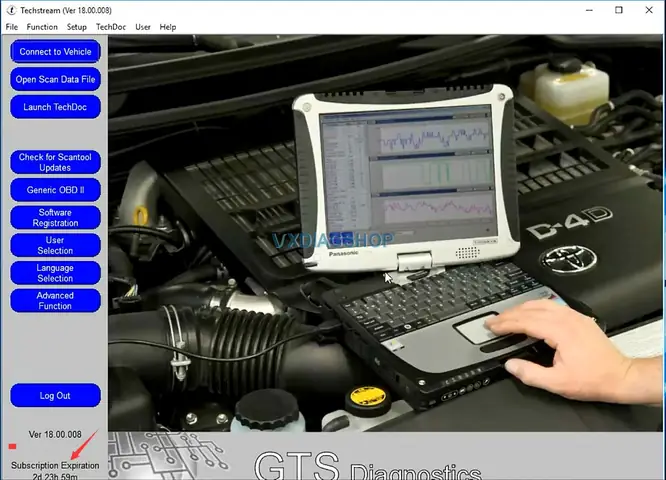Screen dimensions: 666x480
Task: Open Language Selection
Action: (55, 273)
